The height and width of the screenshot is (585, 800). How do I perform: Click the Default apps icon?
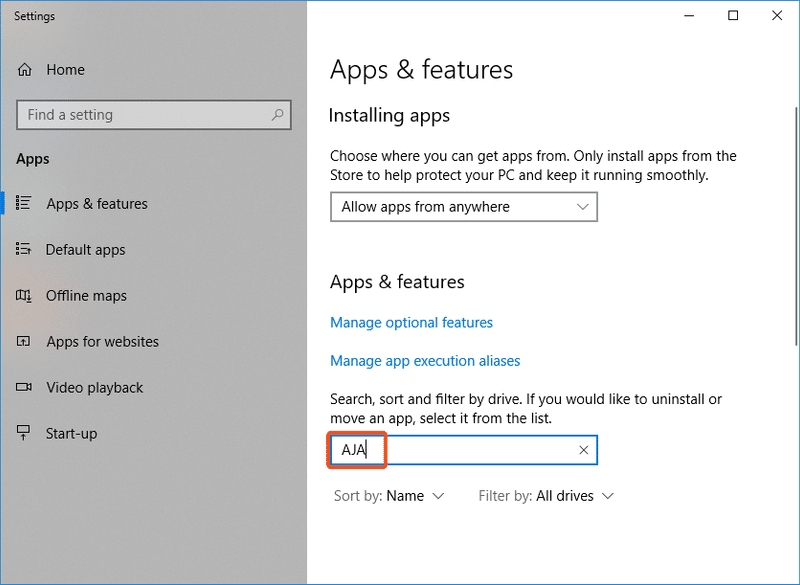tap(25, 250)
